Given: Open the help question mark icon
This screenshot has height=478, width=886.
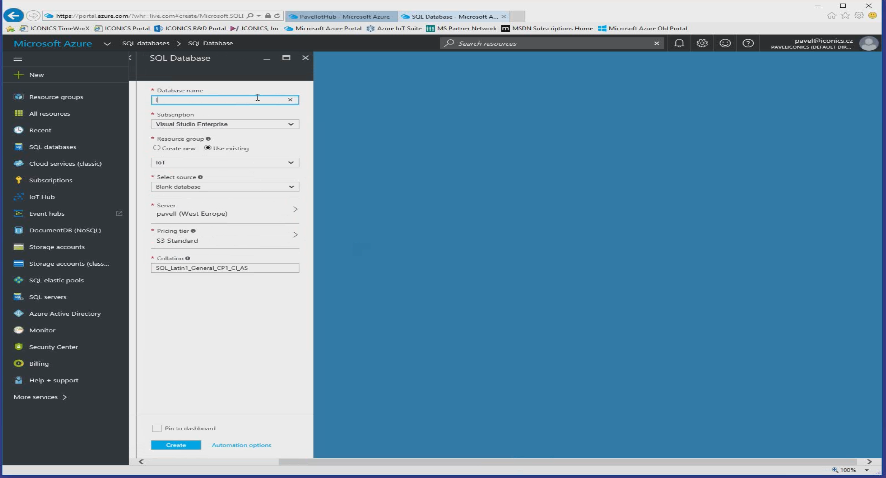Looking at the screenshot, I should [748, 44].
